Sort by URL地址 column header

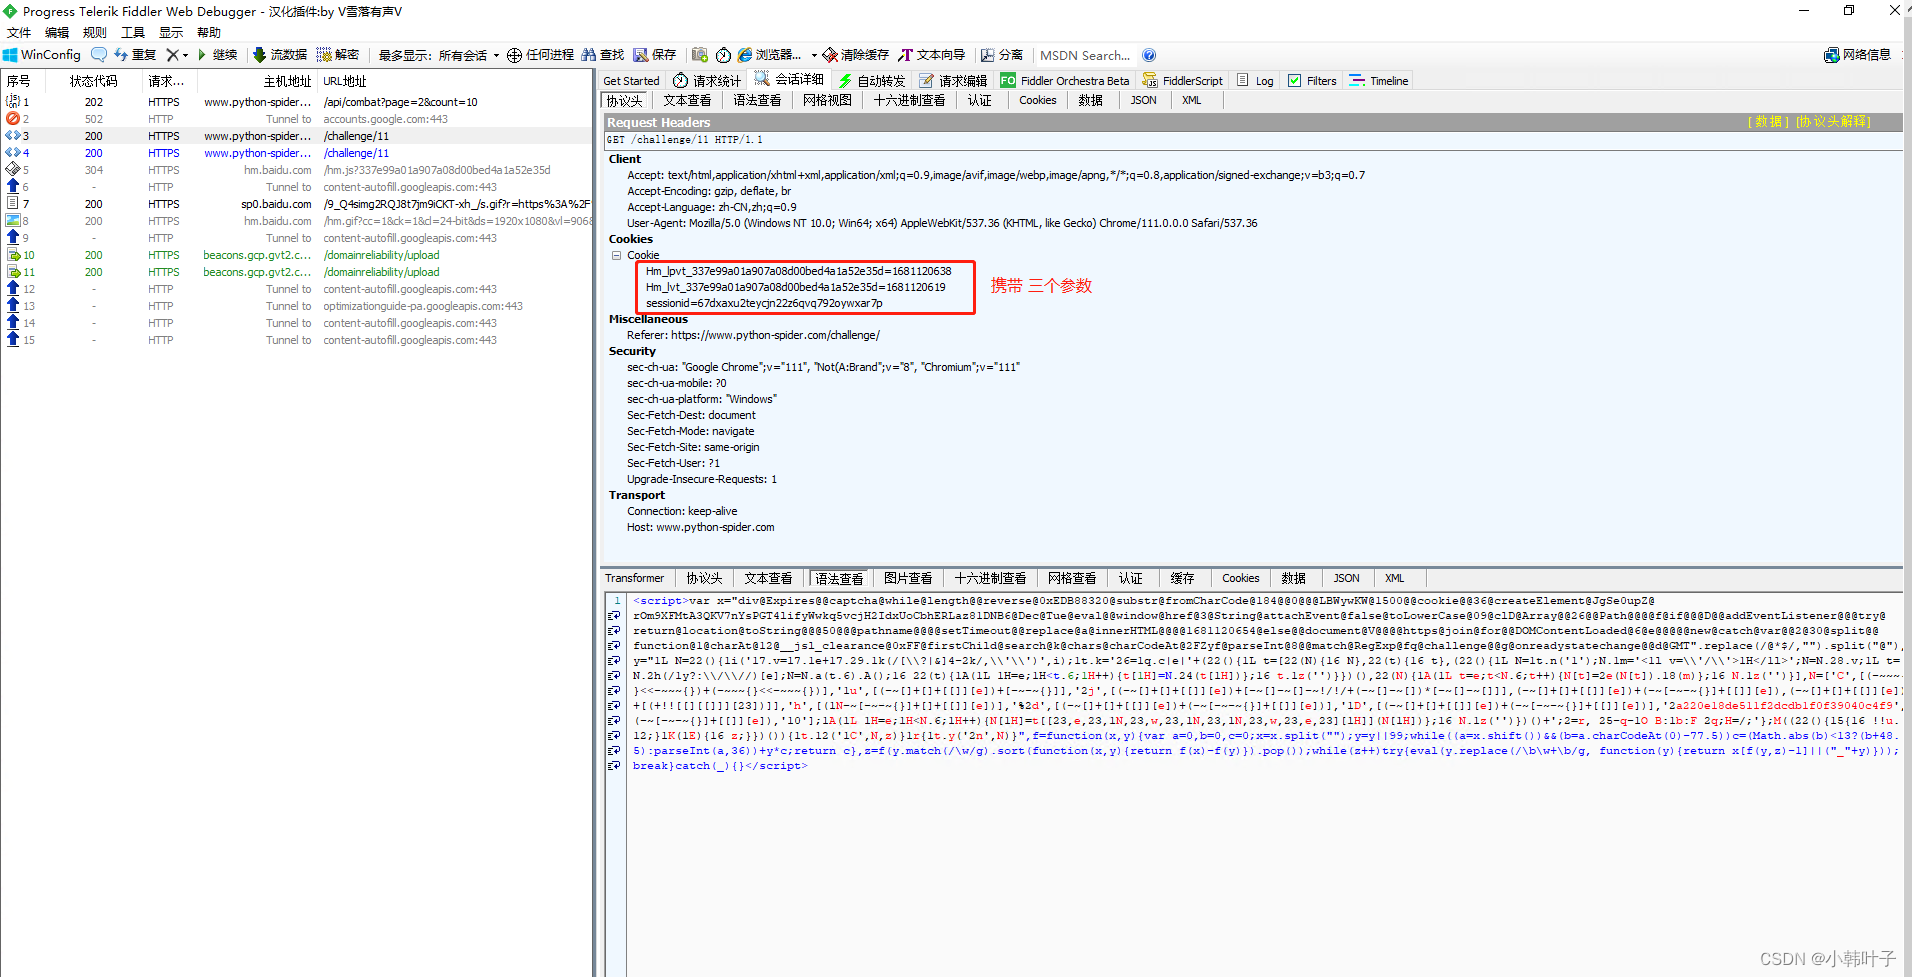[x=455, y=81]
